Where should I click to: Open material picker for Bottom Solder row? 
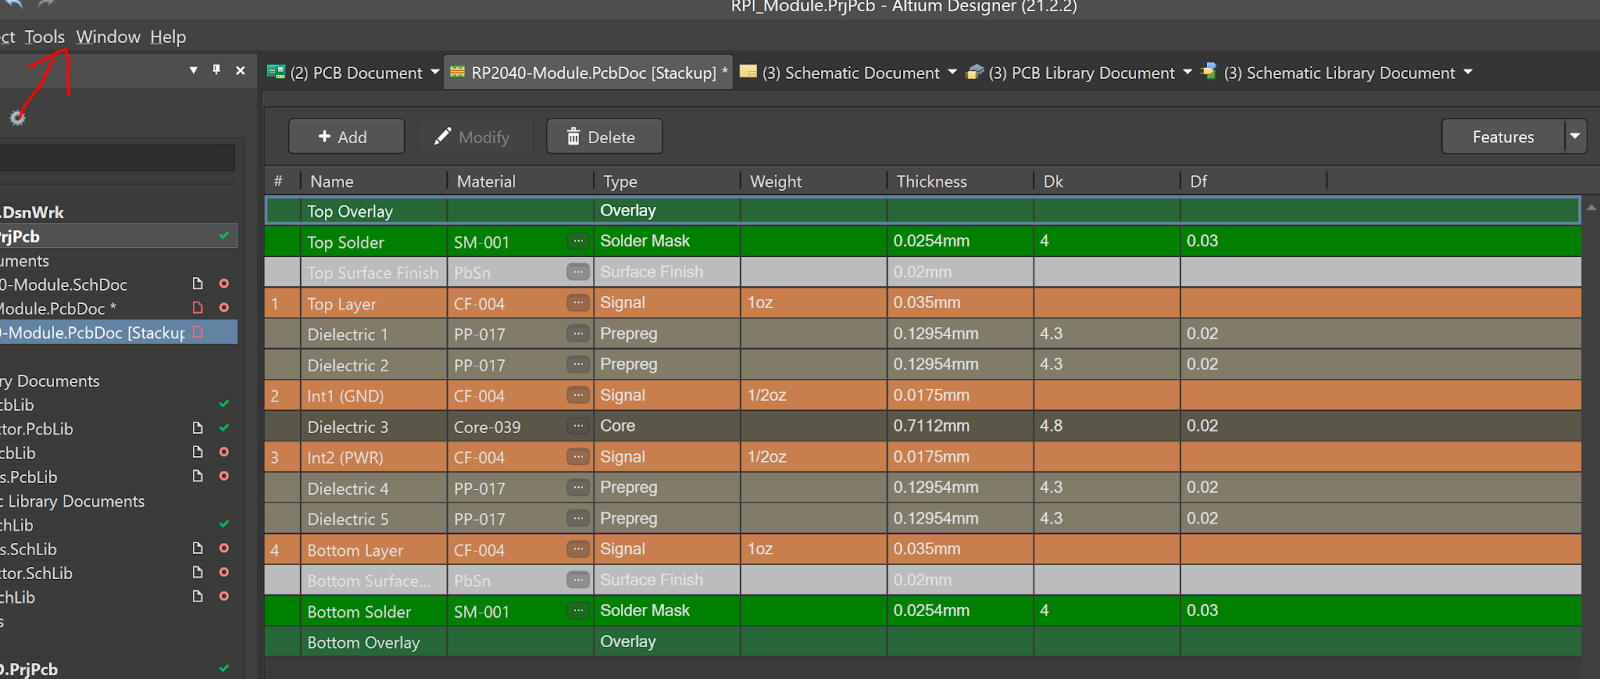pyautogui.click(x=578, y=610)
